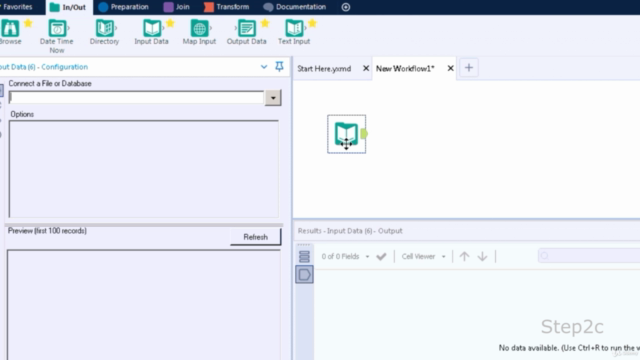The width and height of the screenshot is (640, 360).
Task: Click the Results search field
Action: coord(589,256)
